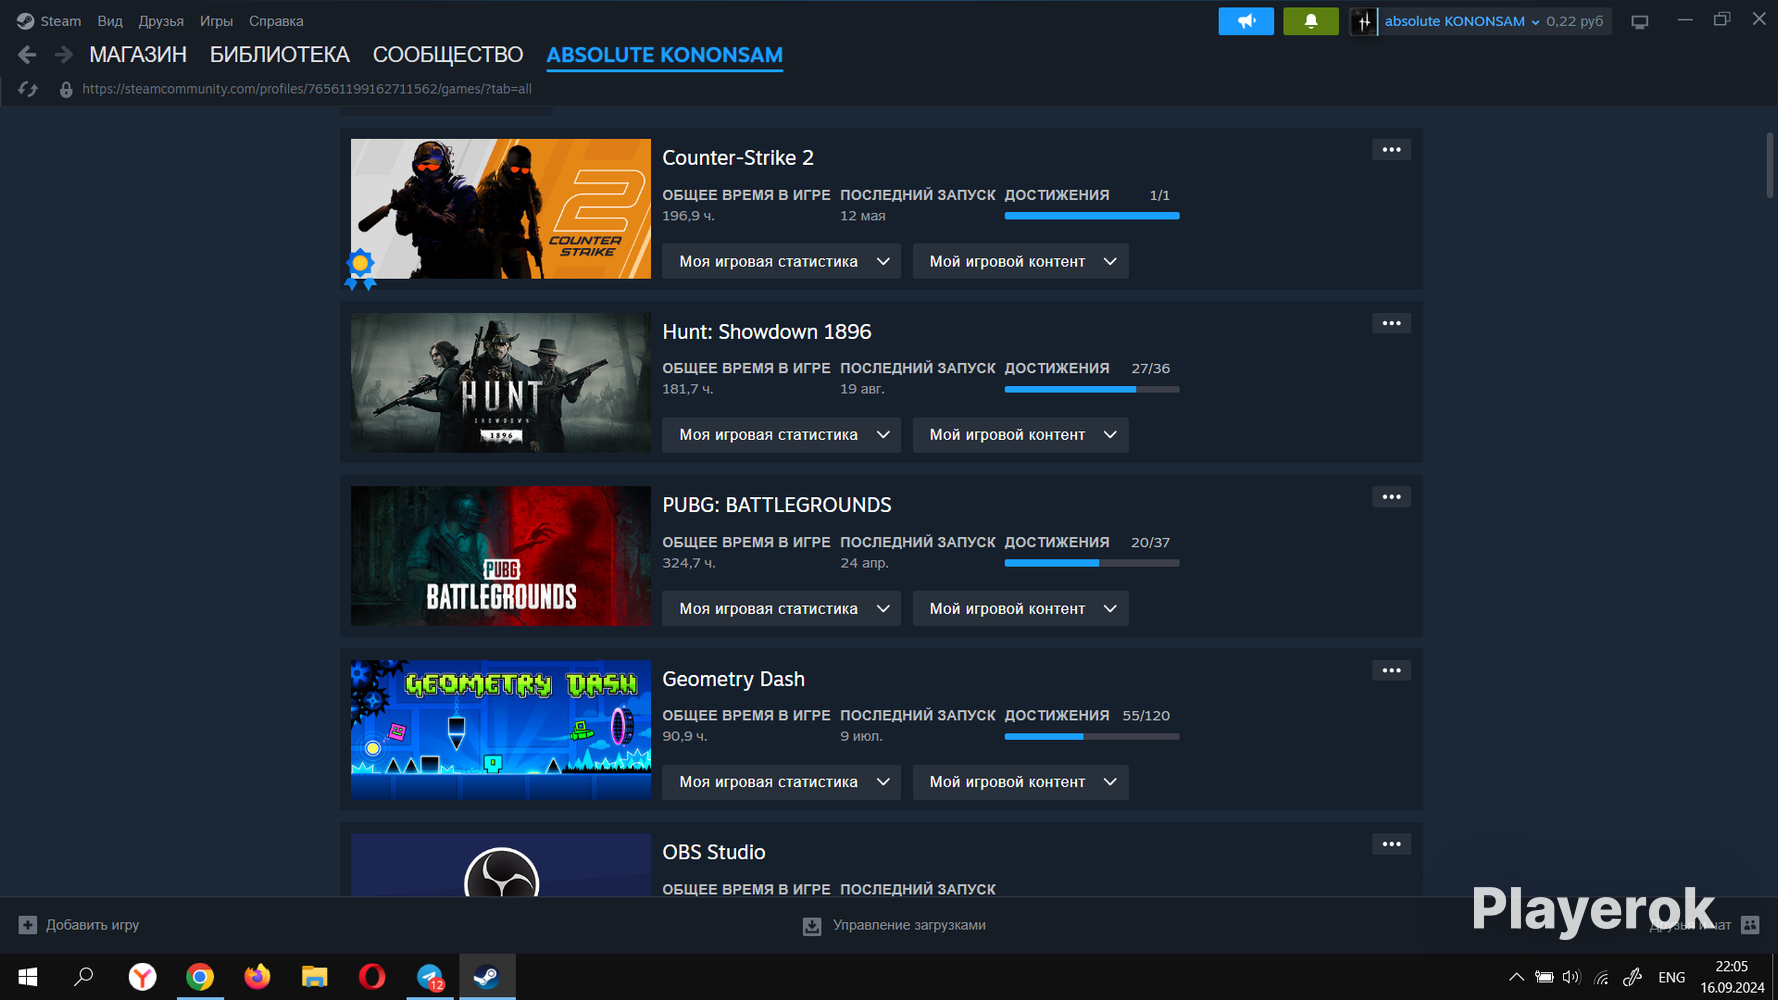Expand Hunt: Showdown game content dropdown
Screen dimensions: 1778x1000
click(1020, 435)
